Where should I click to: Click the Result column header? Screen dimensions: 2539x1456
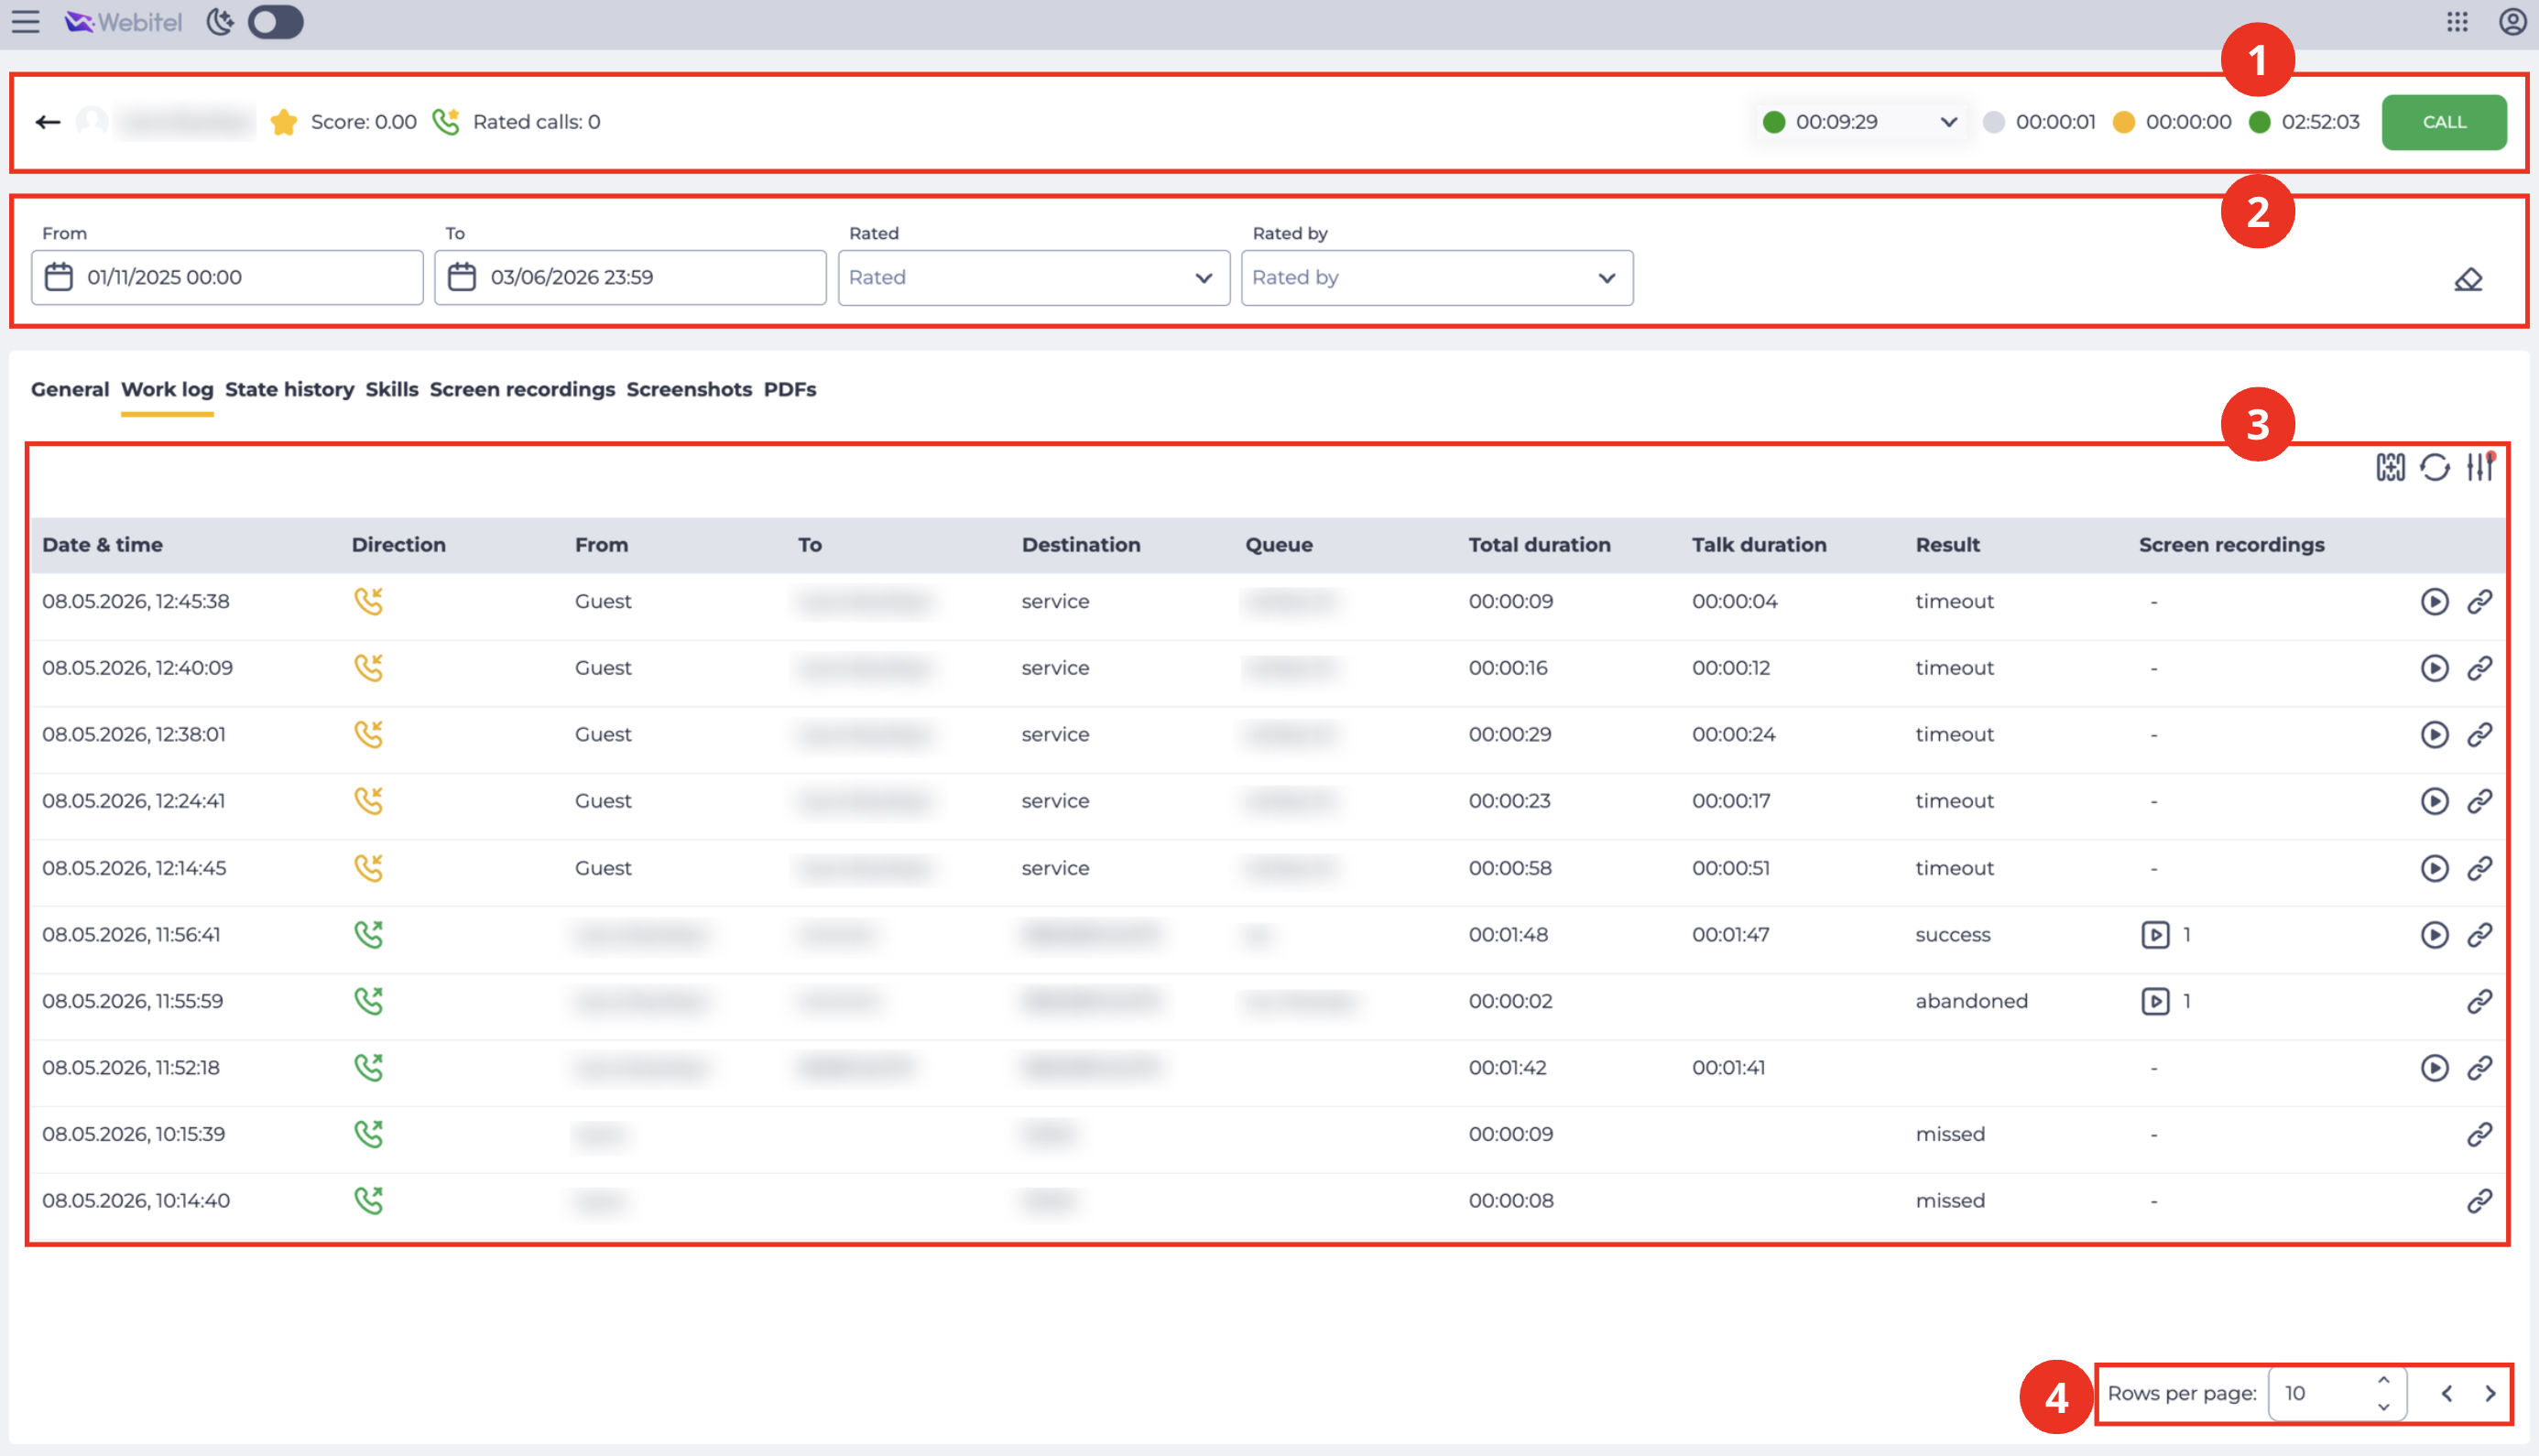tap(1947, 545)
